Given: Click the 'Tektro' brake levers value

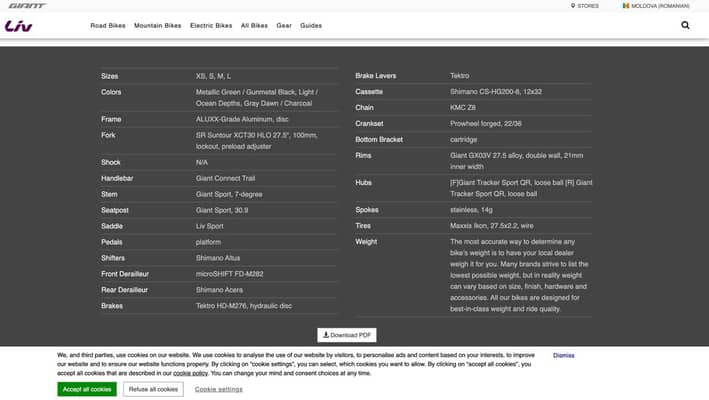Looking at the screenshot, I should [459, 75].
